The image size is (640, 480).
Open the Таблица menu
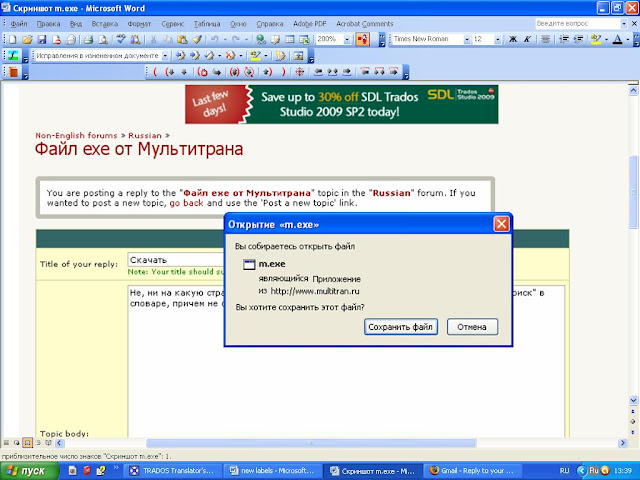[x=207, y=24]
